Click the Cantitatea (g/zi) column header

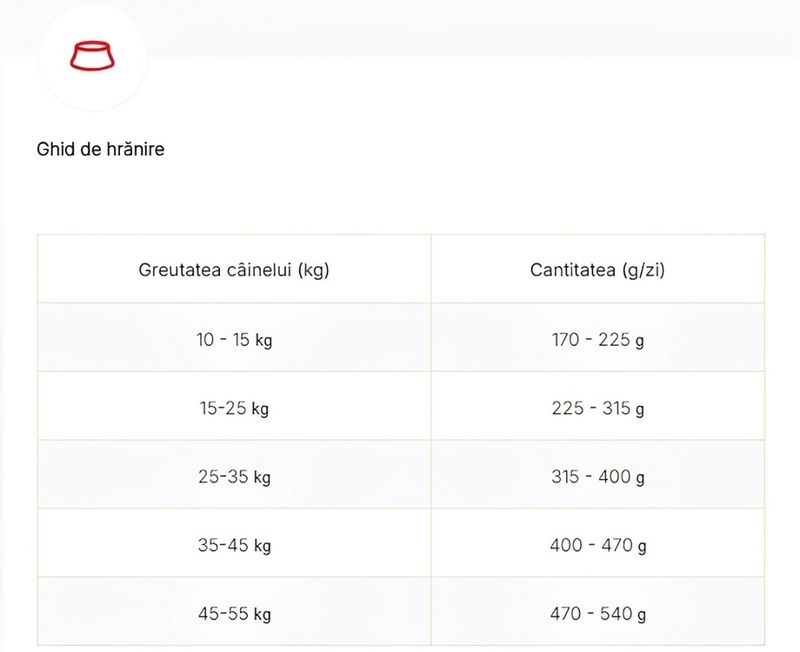(597, 269)
